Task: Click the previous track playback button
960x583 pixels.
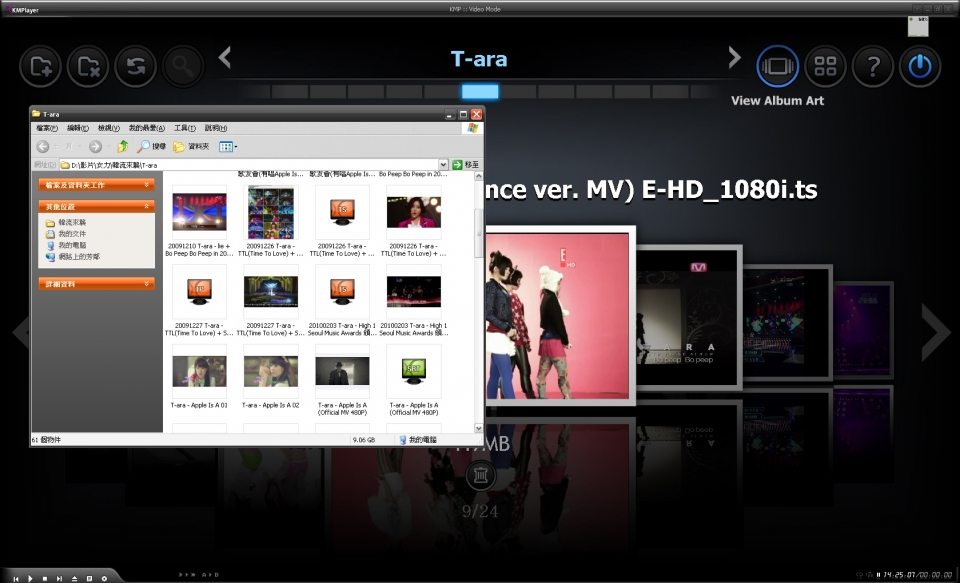Action: [x=16, y=578]
